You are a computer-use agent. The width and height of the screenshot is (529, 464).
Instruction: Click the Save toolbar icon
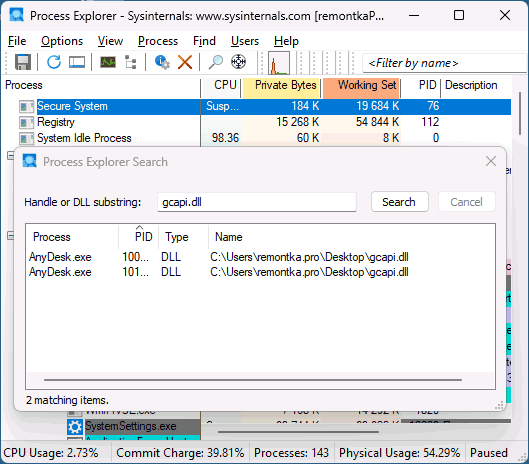(x=23, y=62)
